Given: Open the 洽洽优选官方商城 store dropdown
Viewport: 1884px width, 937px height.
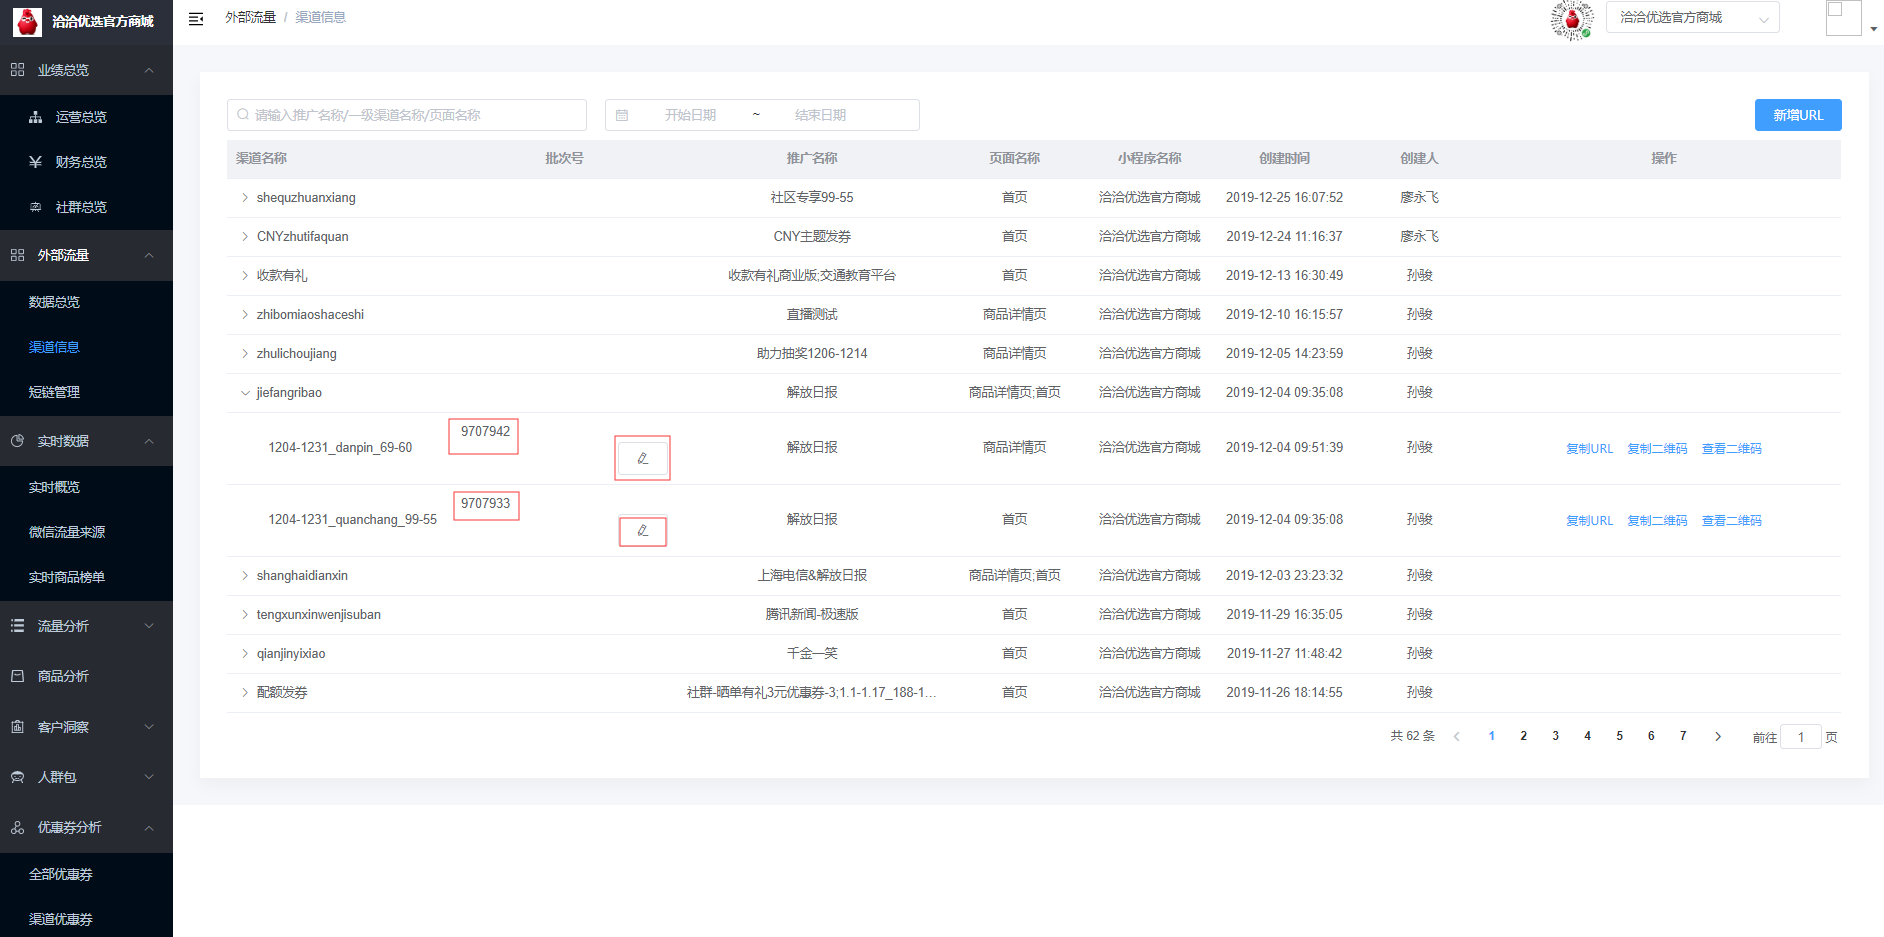Looking at the screenshot, I should pos(1692,18).
